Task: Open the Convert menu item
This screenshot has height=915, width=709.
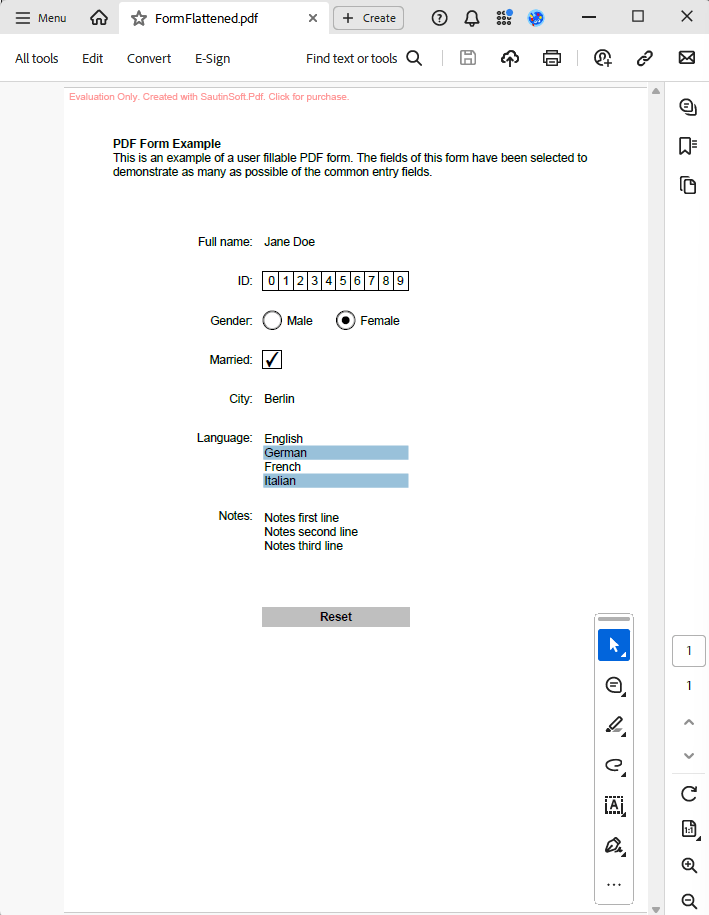Action: [x=149, y=58]
